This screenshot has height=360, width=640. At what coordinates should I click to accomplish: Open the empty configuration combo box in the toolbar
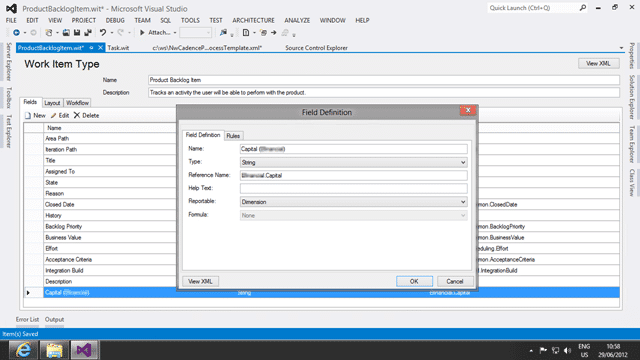(196, 33)
